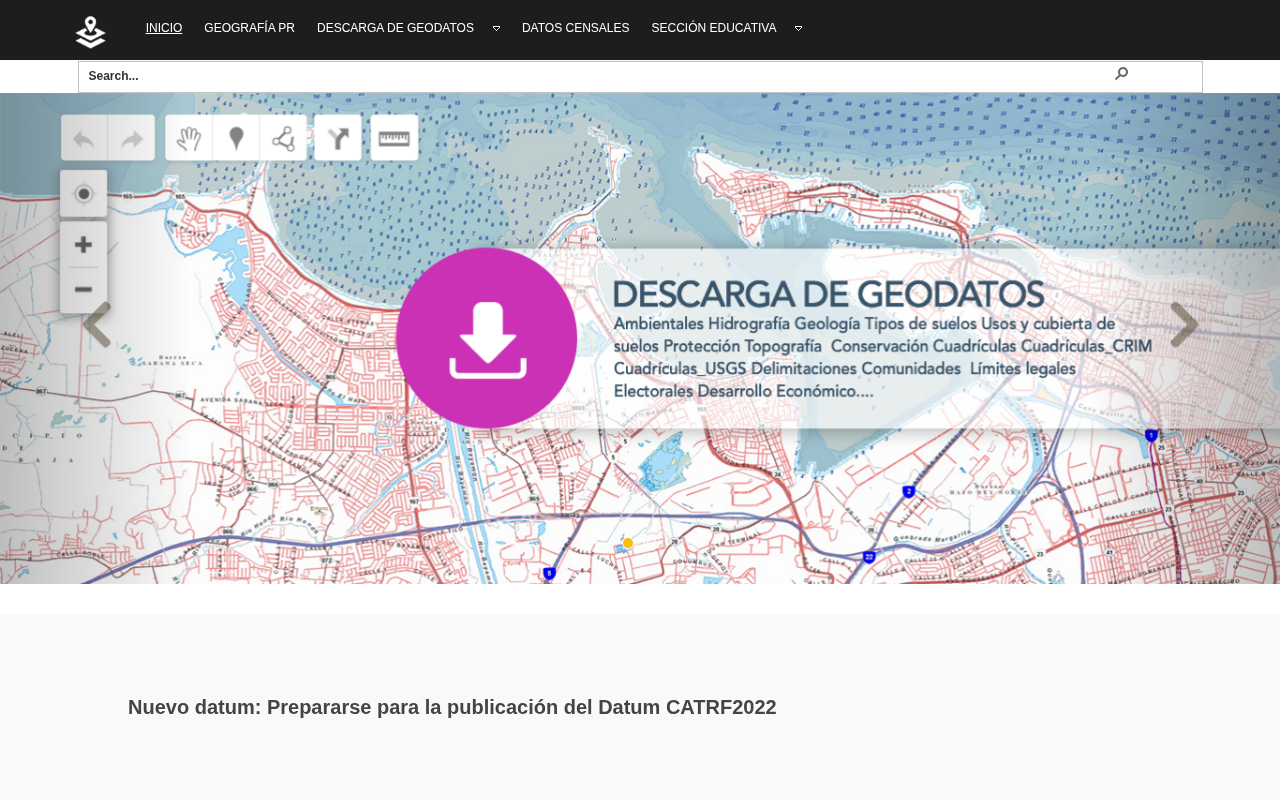Screen dimensions: 1280x800
Task: Click the directions arrow tool icon
Action: pyautogui.click(x=338, y=138)
